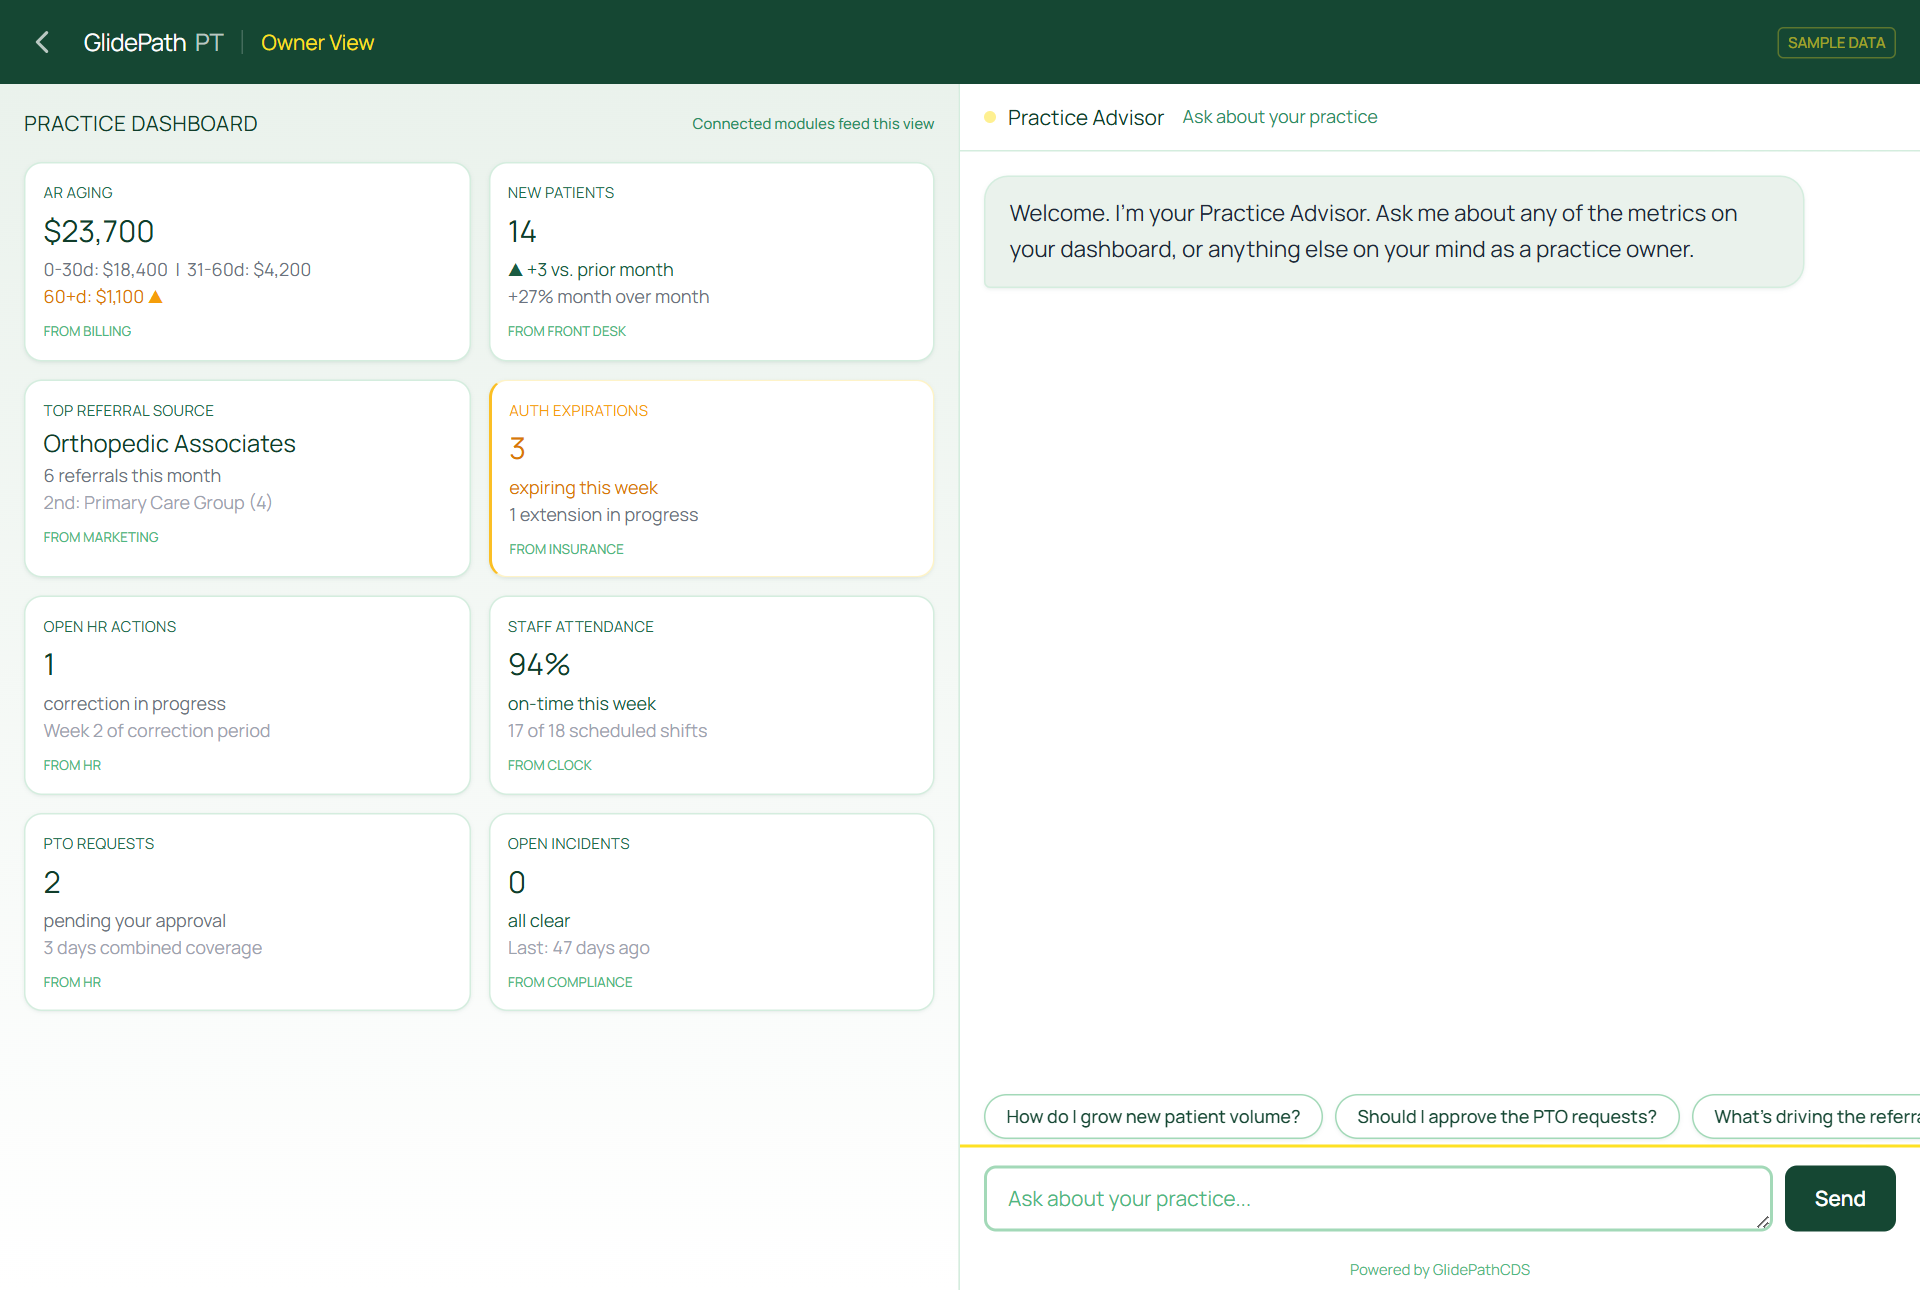Click 1 extension in progress text
The width and height of the screenshot is (1920, 1290).
[x=604, y=515]
